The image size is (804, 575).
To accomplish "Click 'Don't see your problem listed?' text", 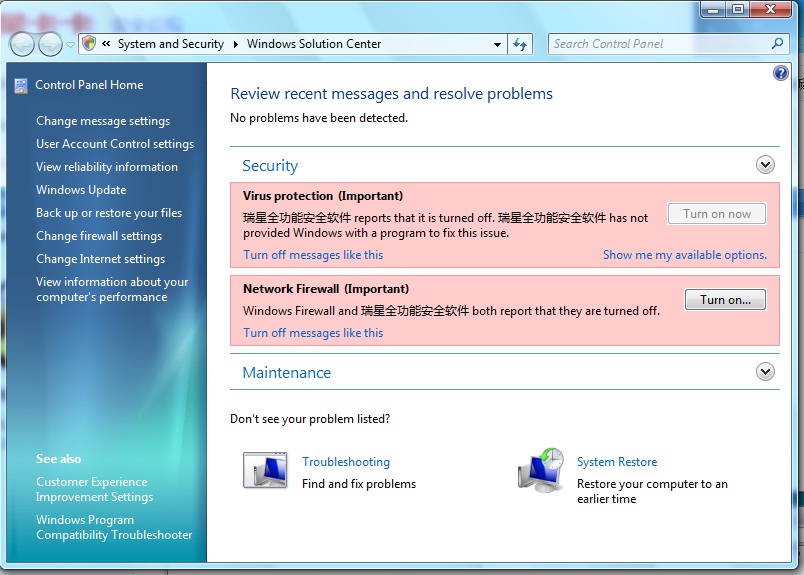I will pos(310,419).
